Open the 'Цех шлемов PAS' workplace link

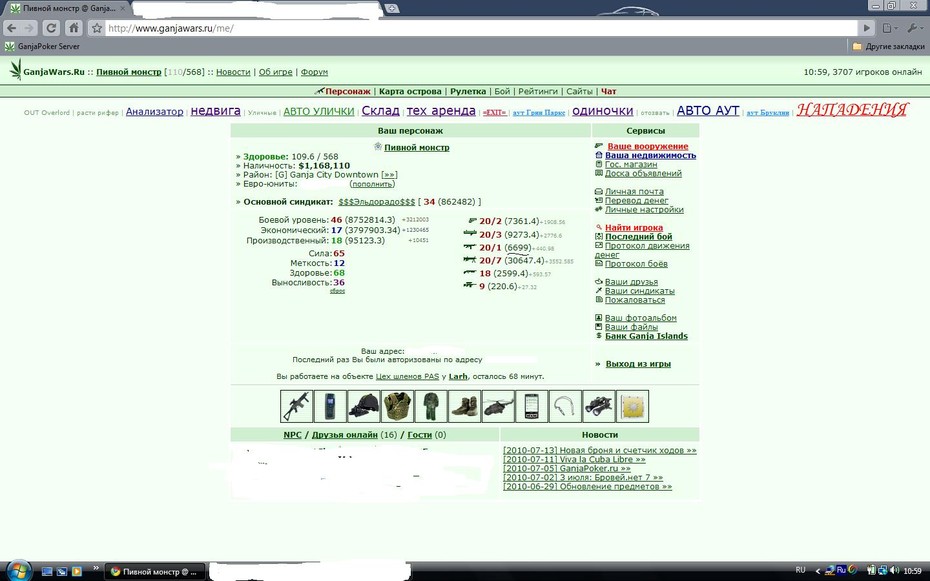click(x=407, y=376)
